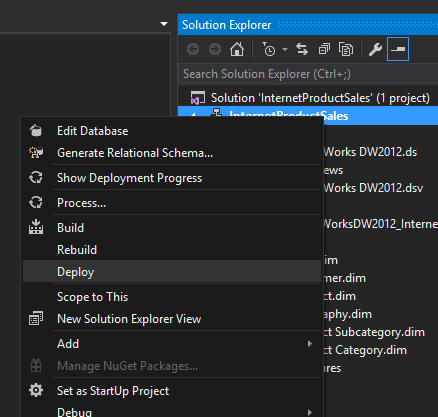Click the Add submenu arrow

coord(310,344)
